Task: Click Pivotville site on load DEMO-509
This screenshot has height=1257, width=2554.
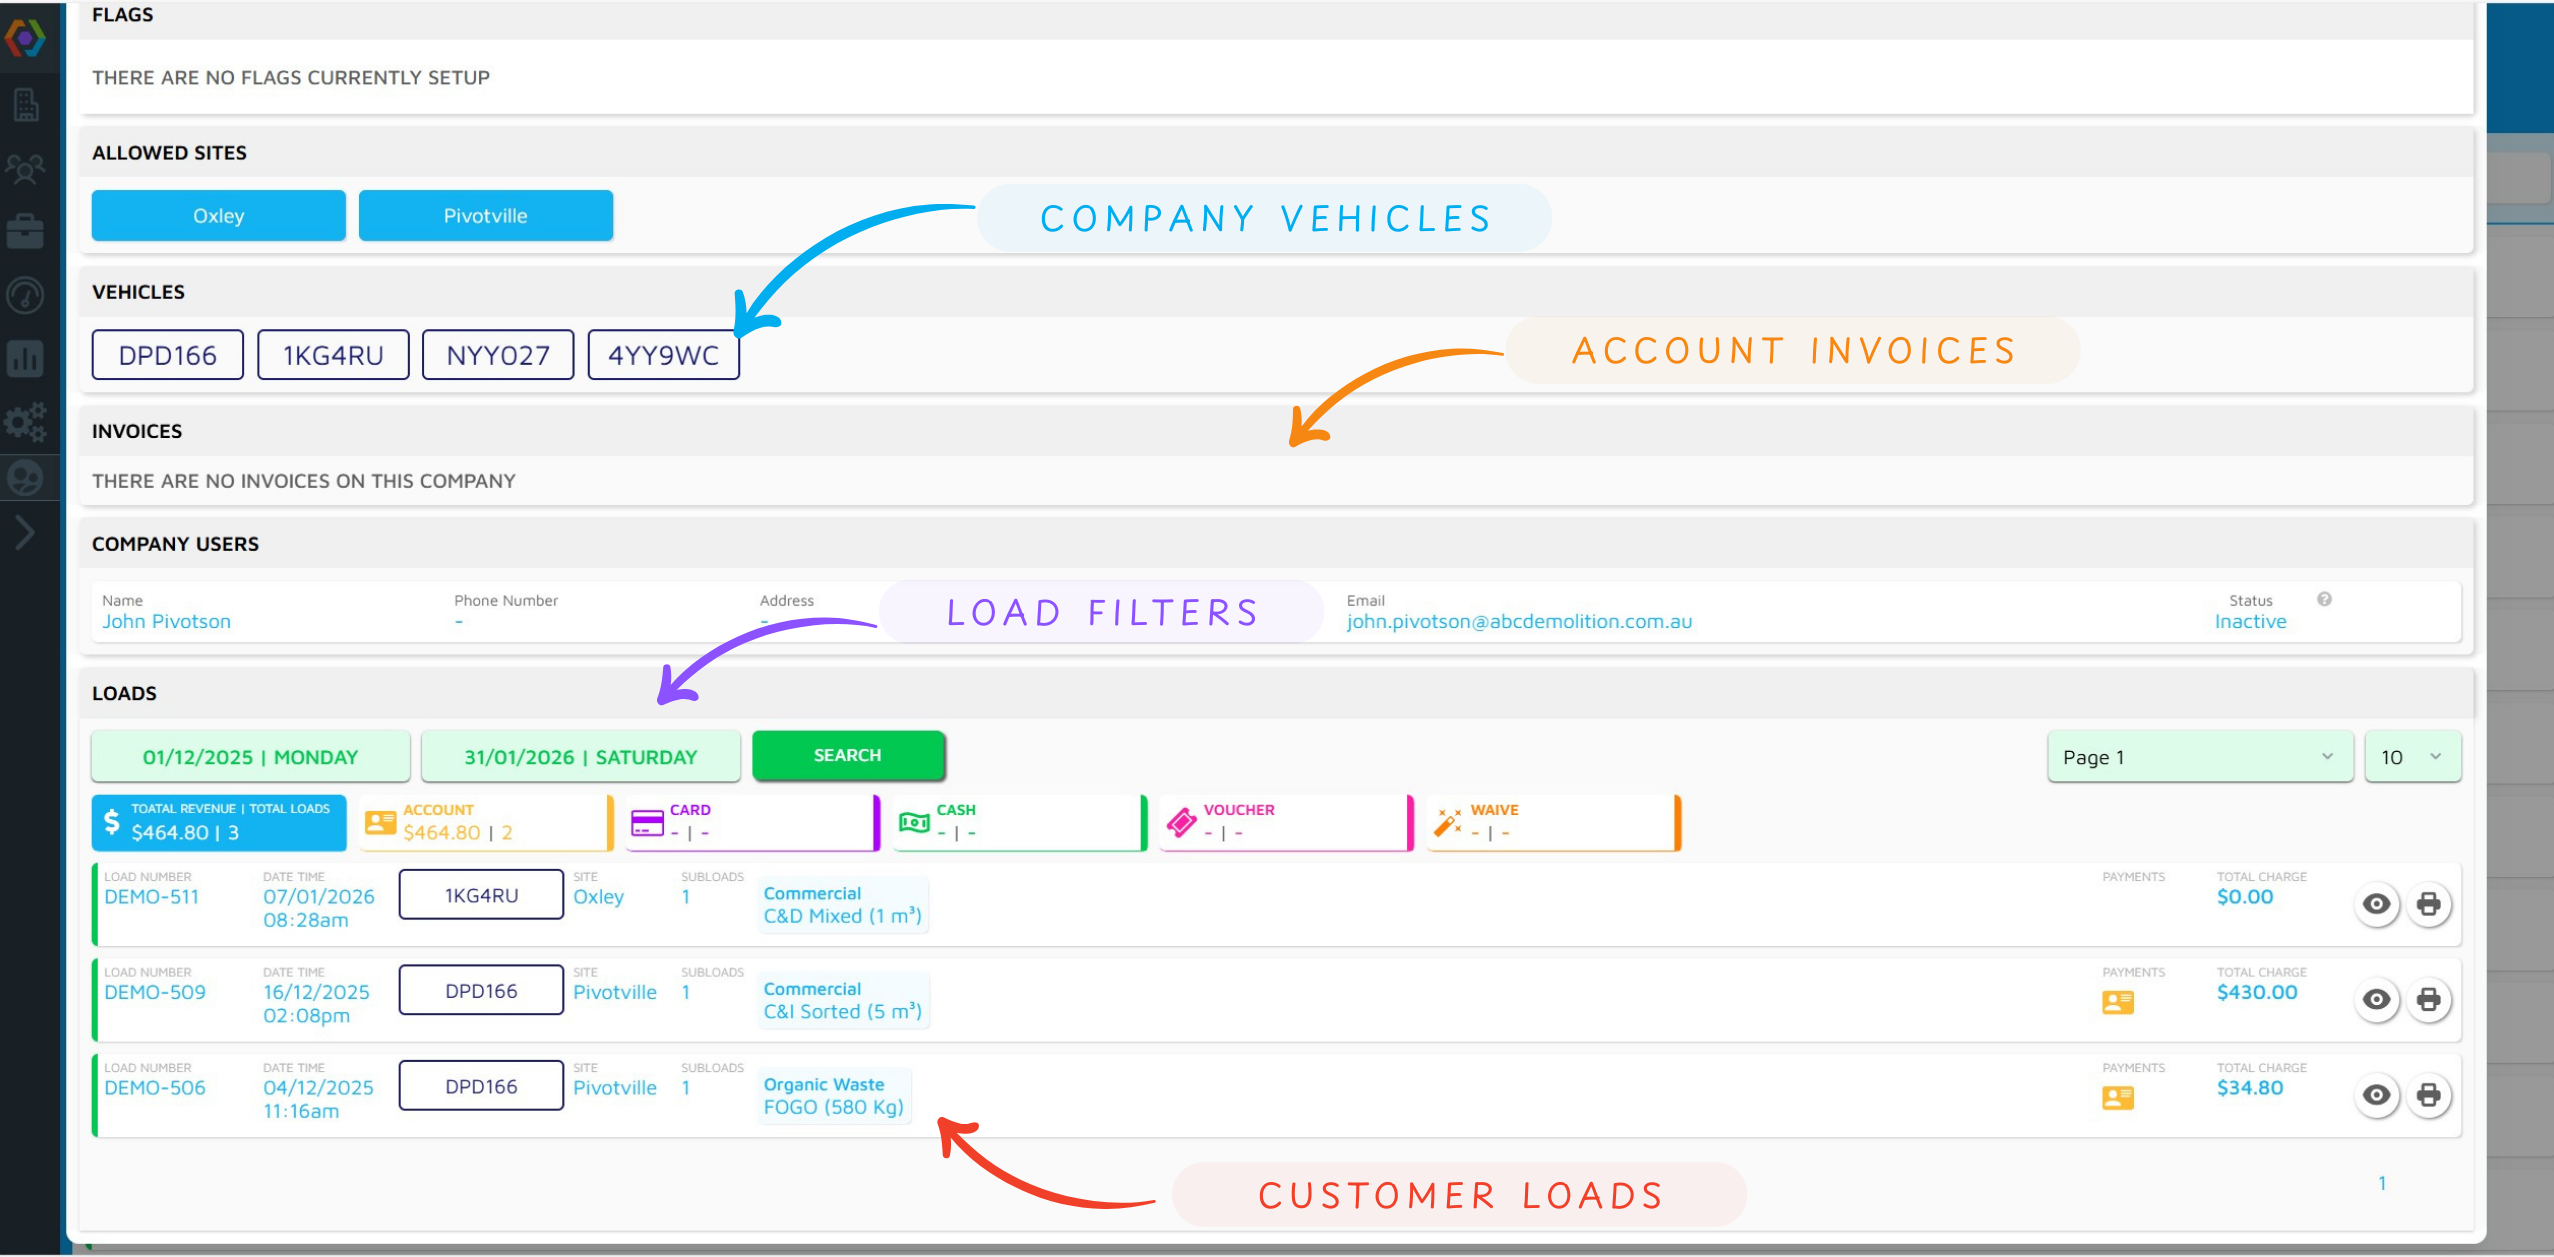Action: tap(615, 992)
